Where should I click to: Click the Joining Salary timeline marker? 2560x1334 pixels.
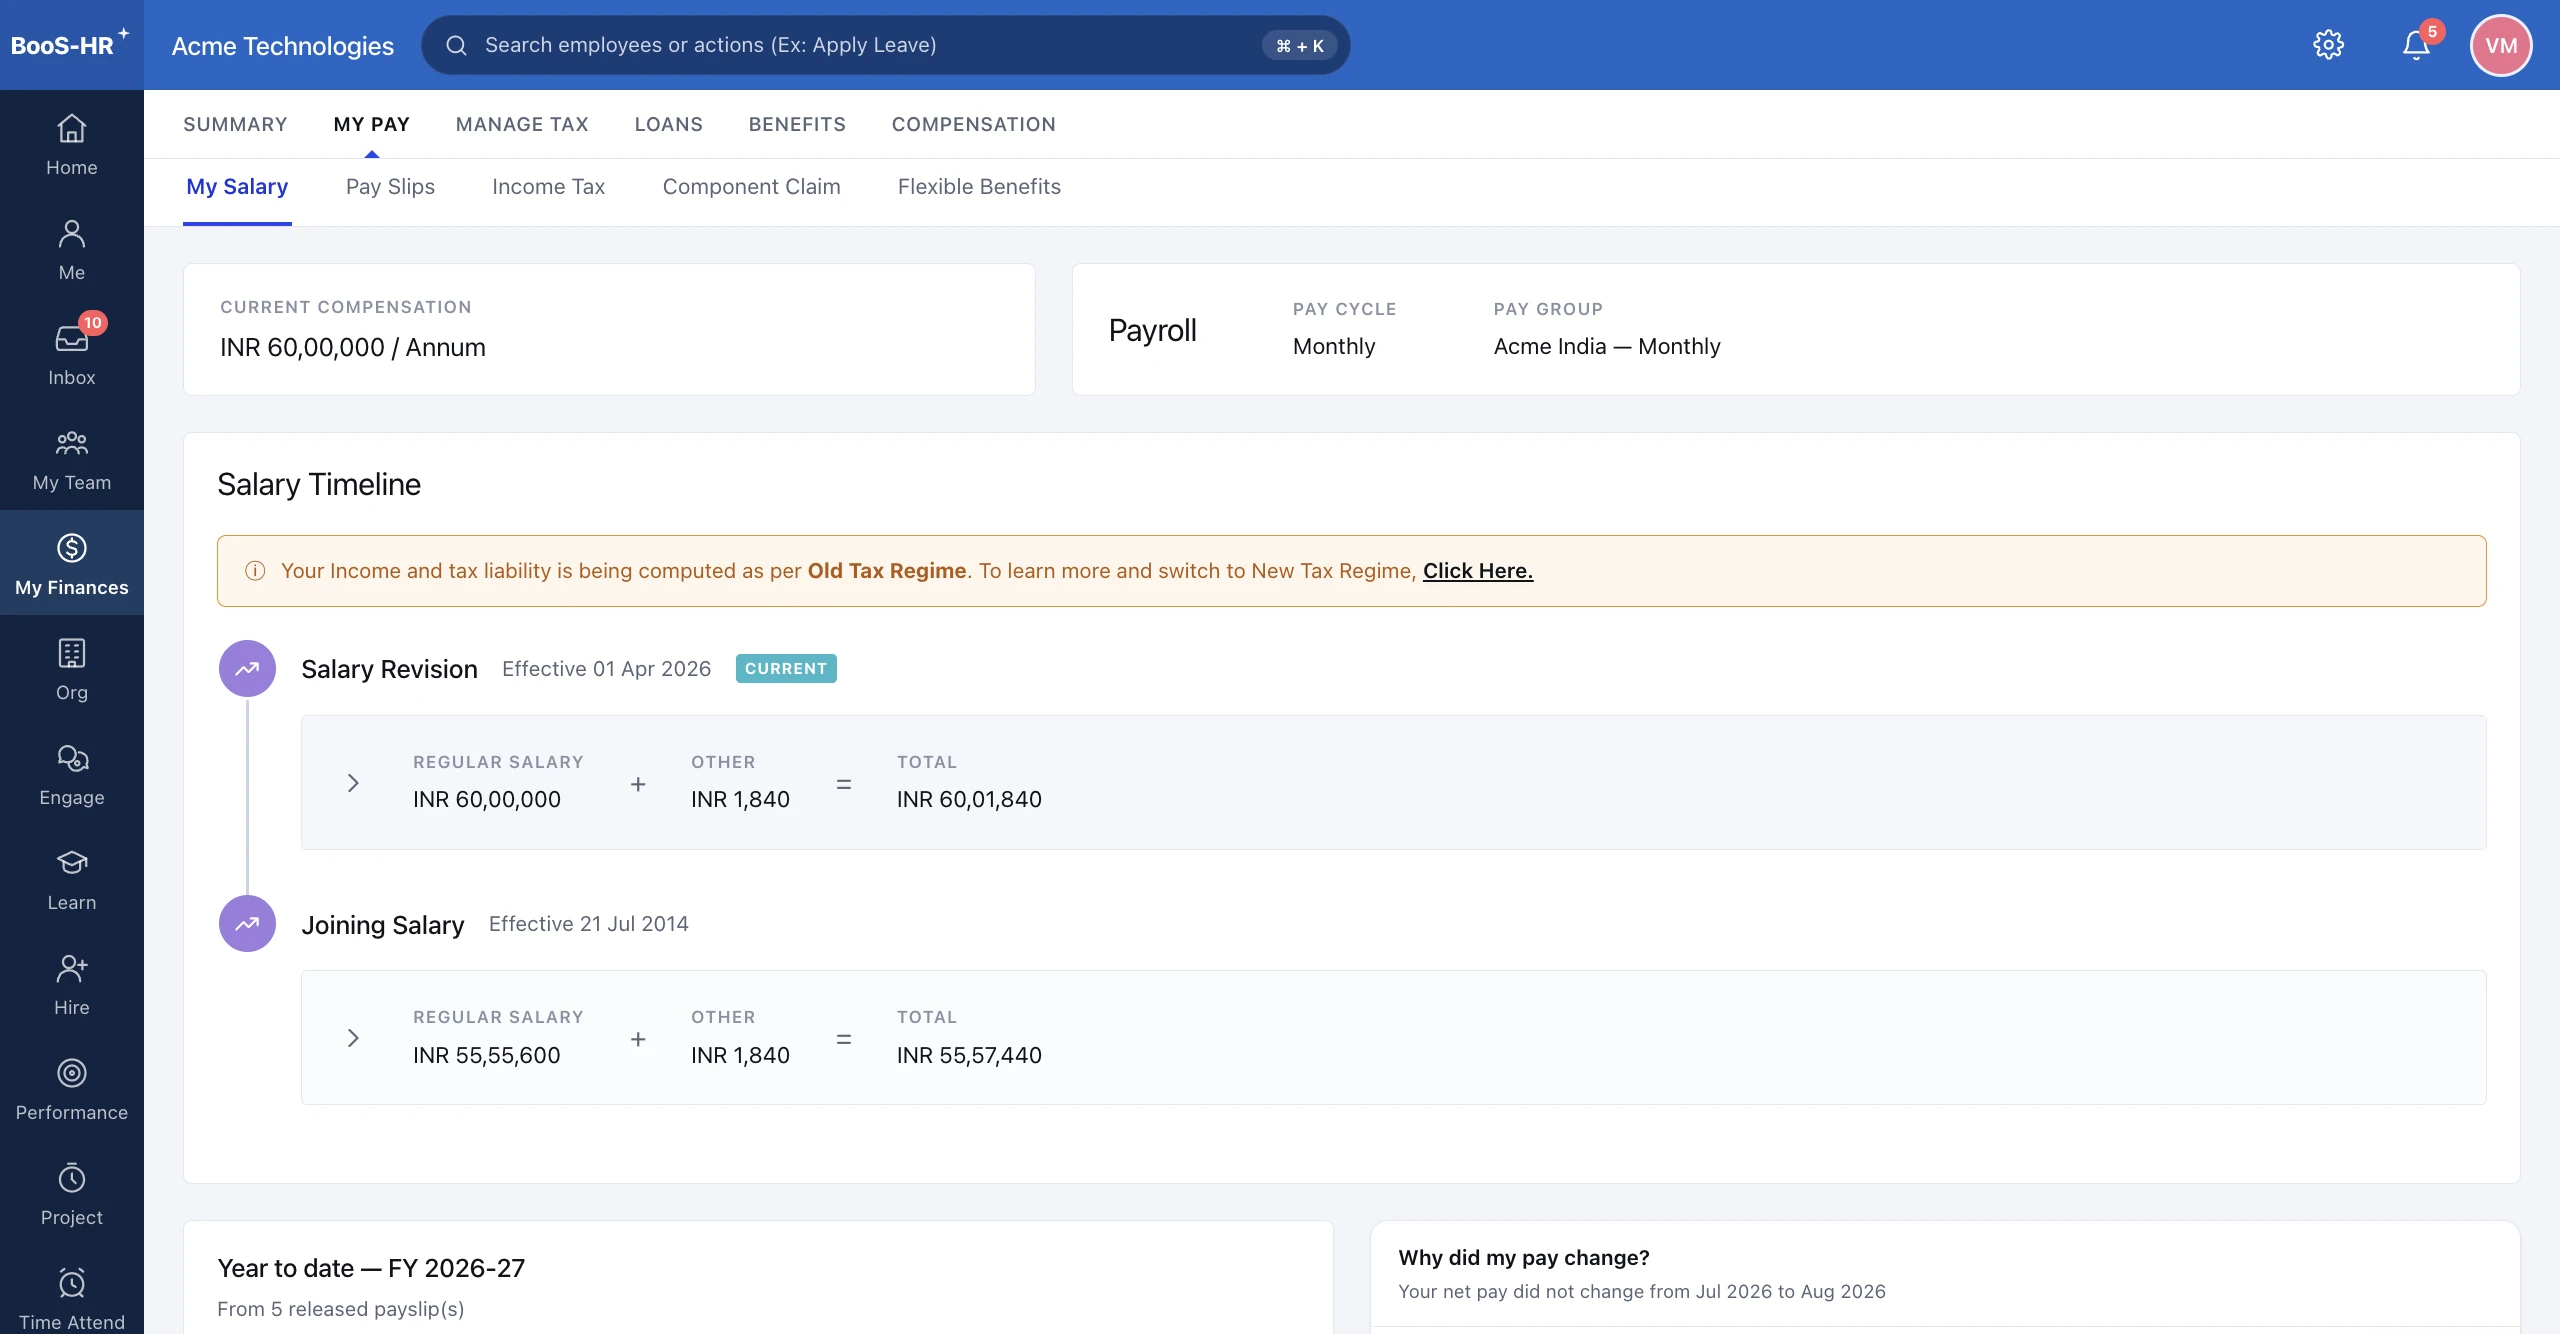(247, 923)
